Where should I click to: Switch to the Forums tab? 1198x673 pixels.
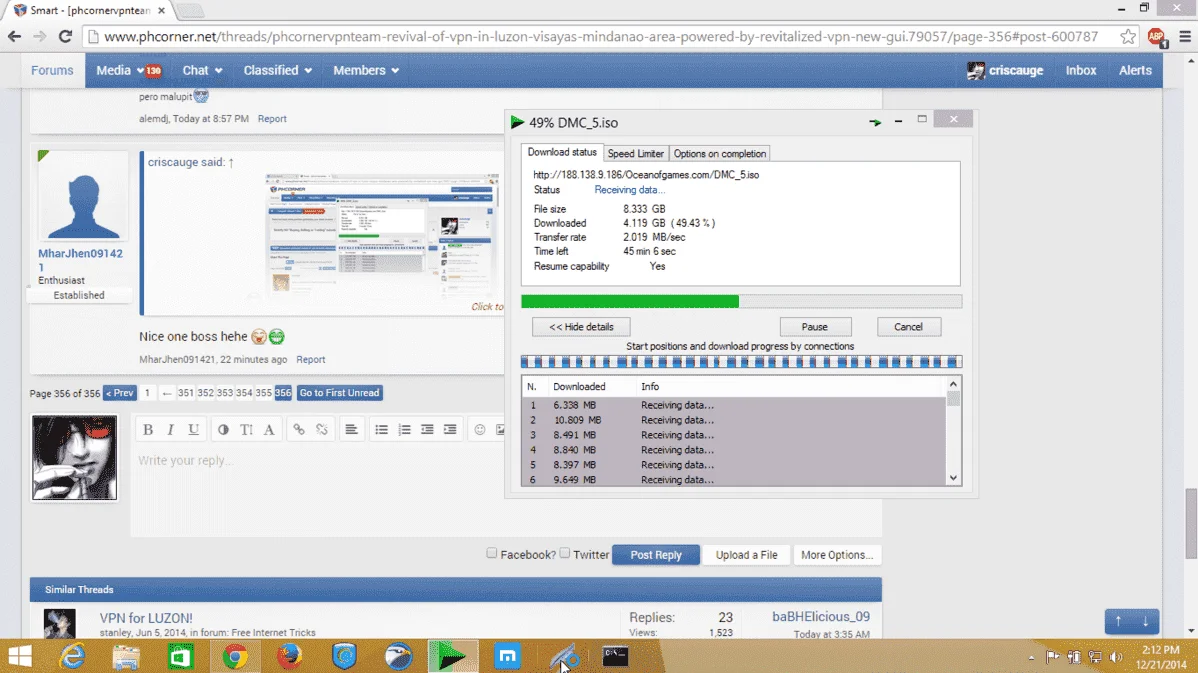click(52, 70)
